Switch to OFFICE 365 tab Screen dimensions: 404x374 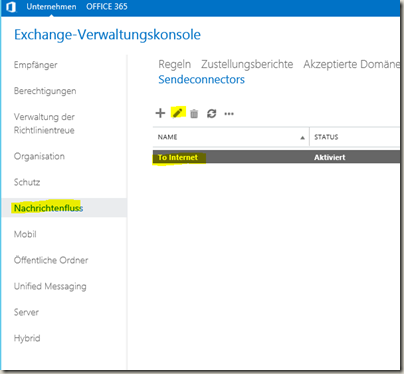107,7
